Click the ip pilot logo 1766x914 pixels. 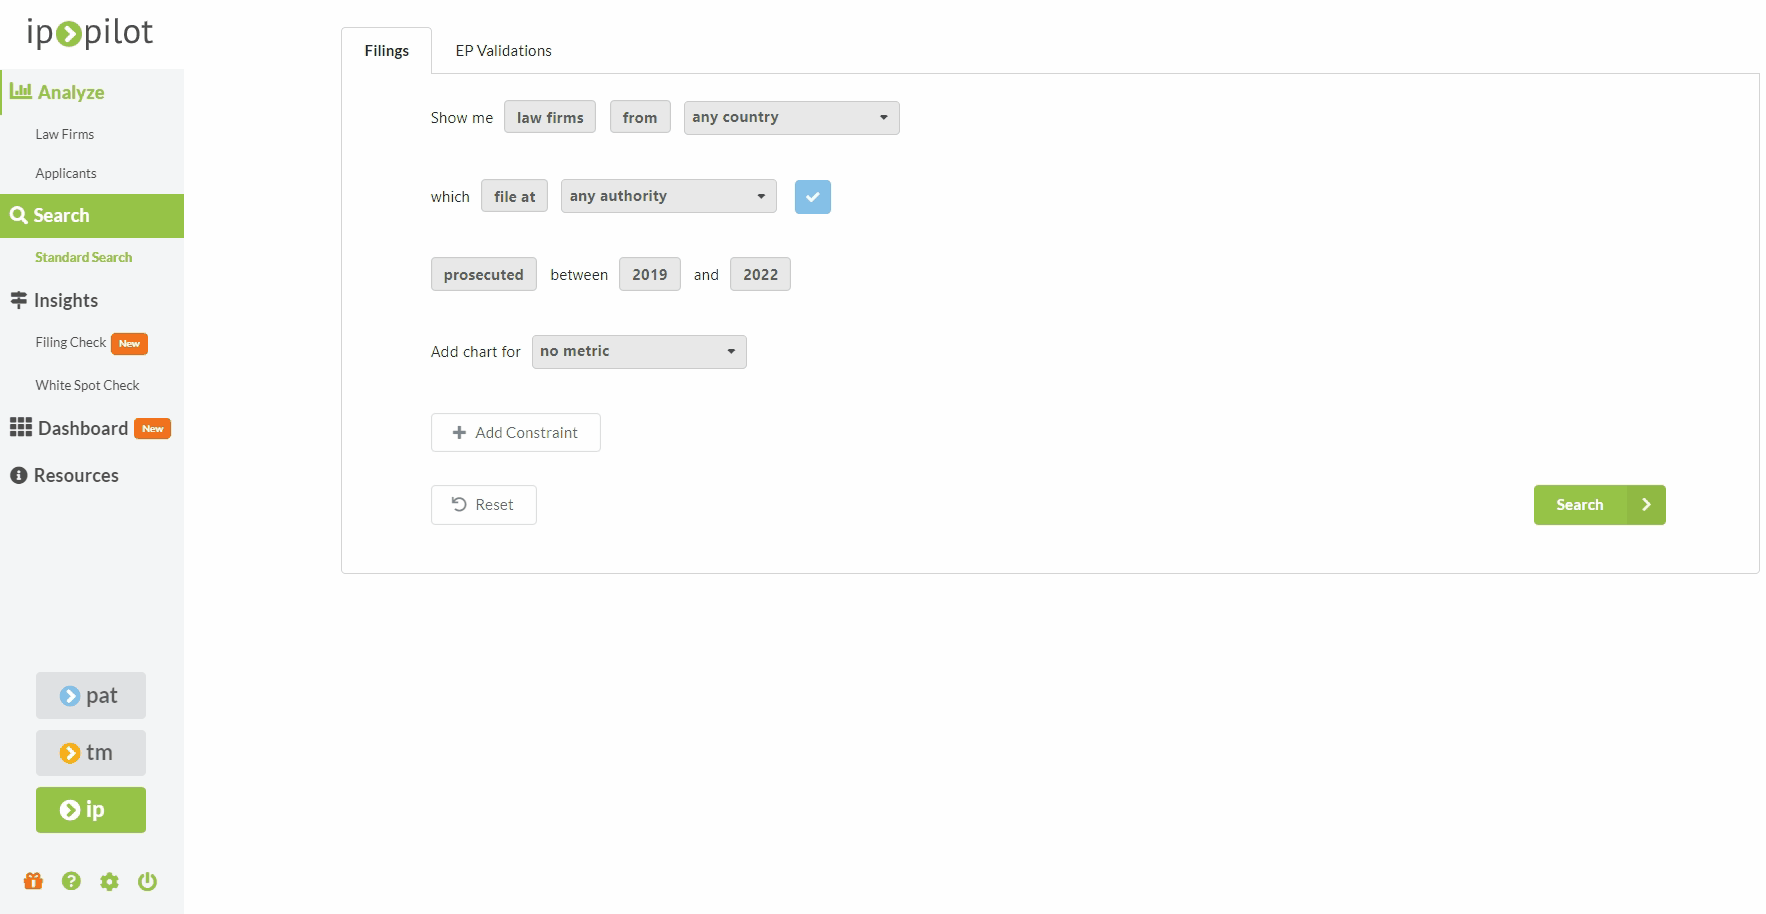[90, 33]
